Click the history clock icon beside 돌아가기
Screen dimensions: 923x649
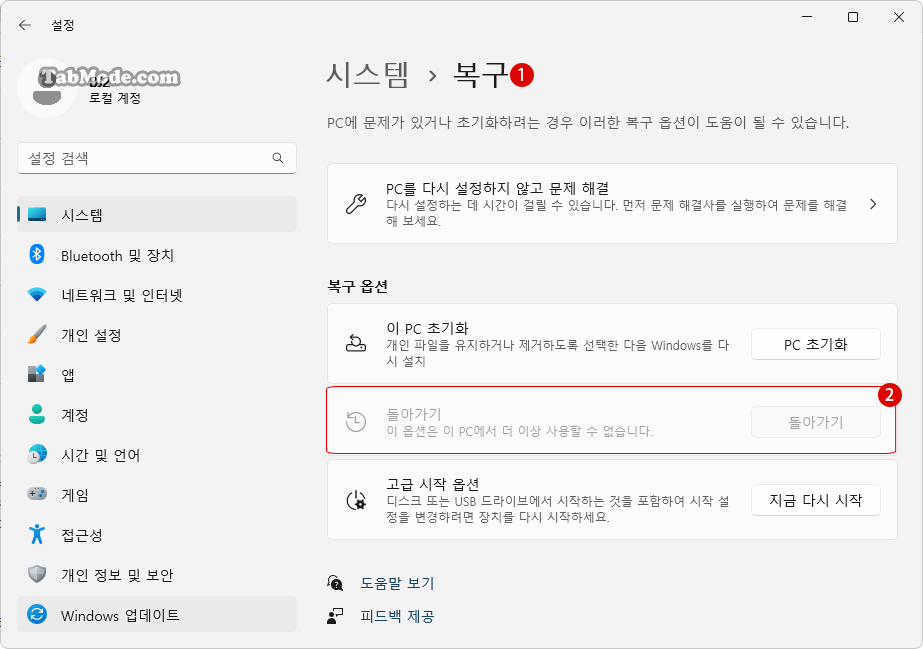pos(356,421)
